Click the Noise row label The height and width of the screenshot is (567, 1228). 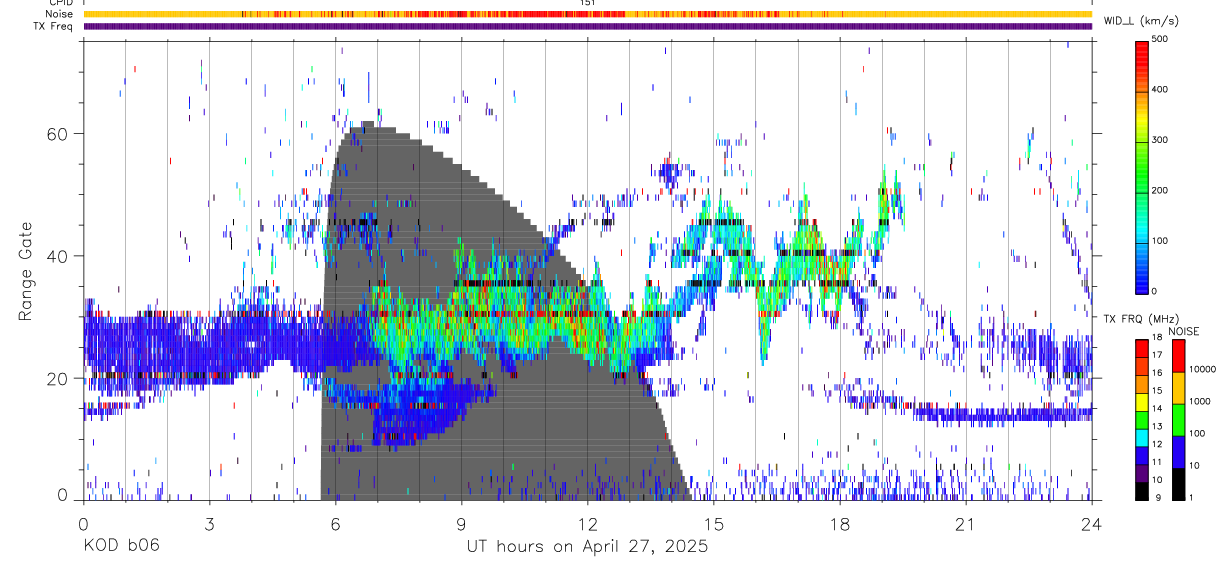pos(61,14)
